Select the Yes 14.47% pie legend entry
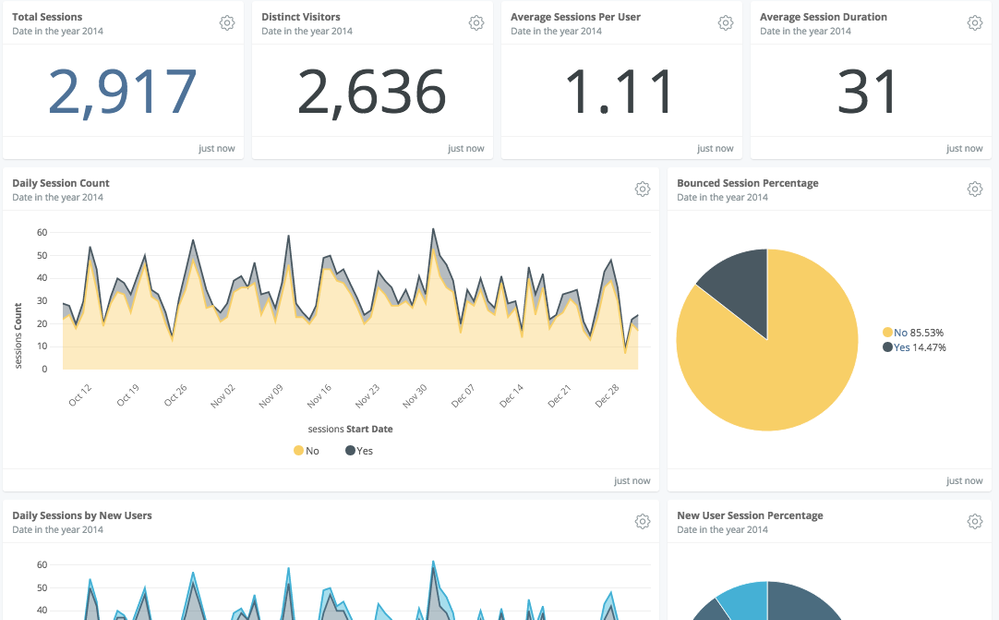Image resolution: width=999 pixels, height=620 pixels. pos(914,347)
